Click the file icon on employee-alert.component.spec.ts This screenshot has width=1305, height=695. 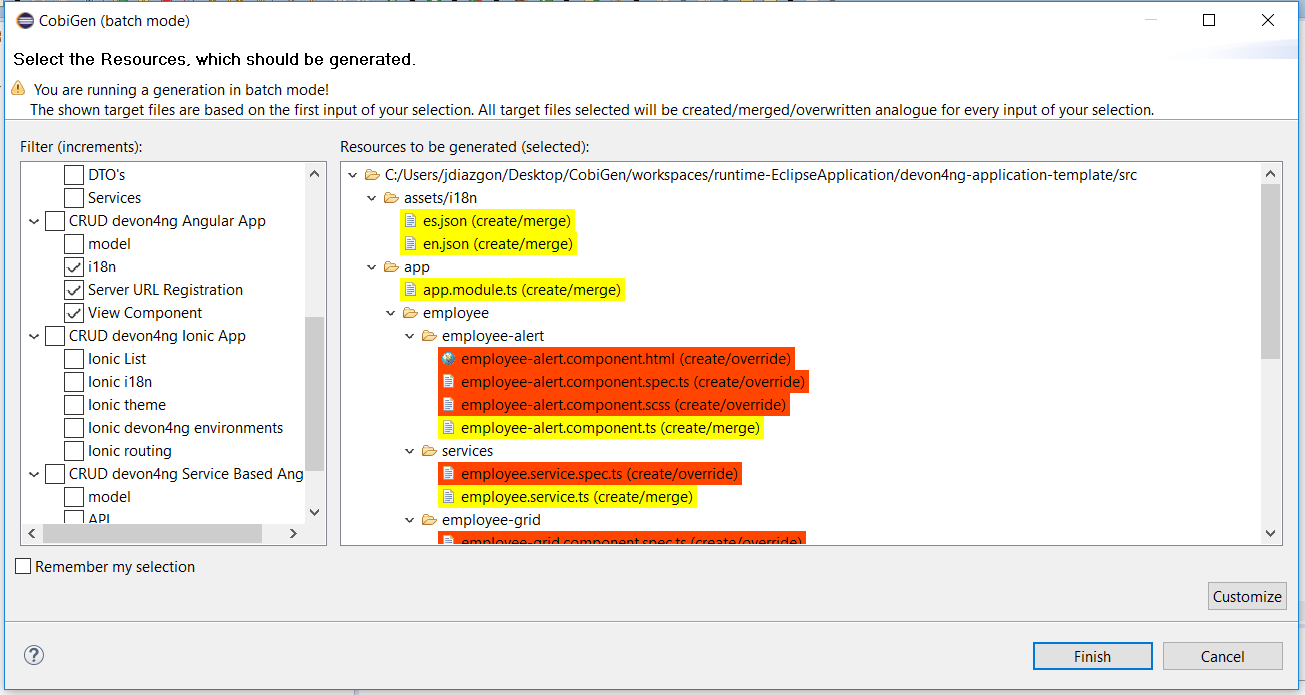446,381
